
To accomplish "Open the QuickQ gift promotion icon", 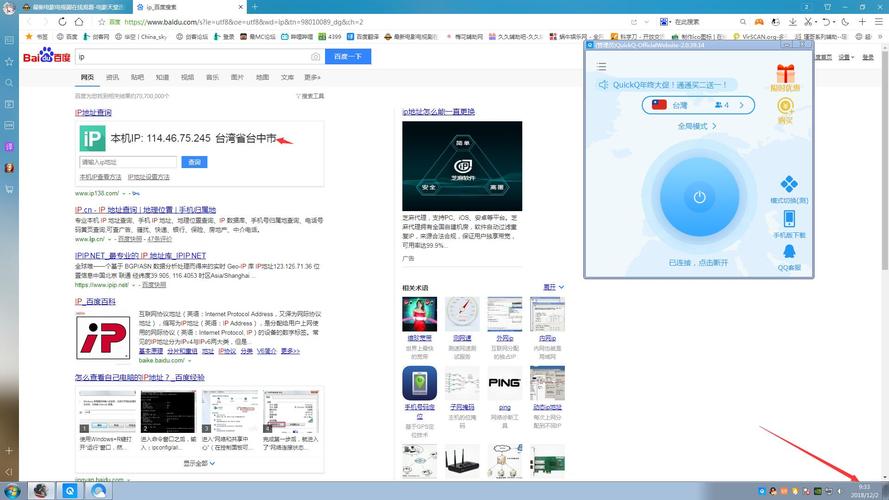I will [x=785, y=74].
